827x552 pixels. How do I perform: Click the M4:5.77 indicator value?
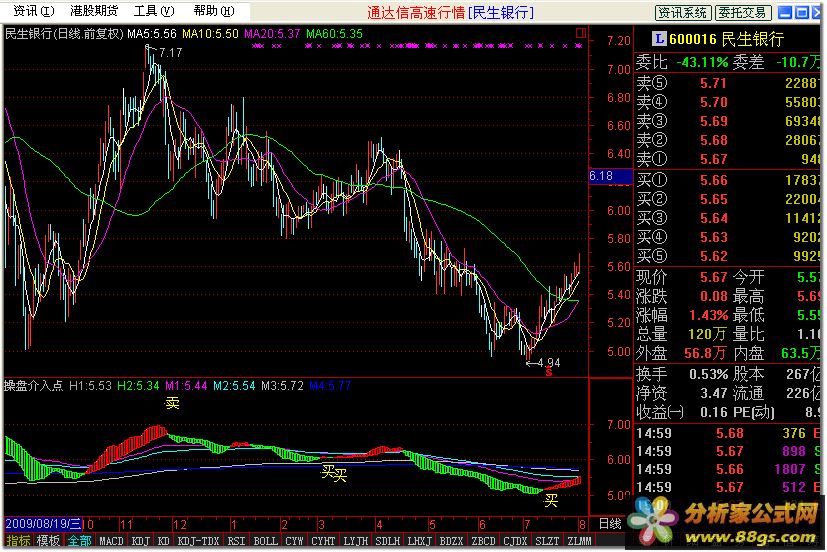pyautogui.click(x=330, y=385)
